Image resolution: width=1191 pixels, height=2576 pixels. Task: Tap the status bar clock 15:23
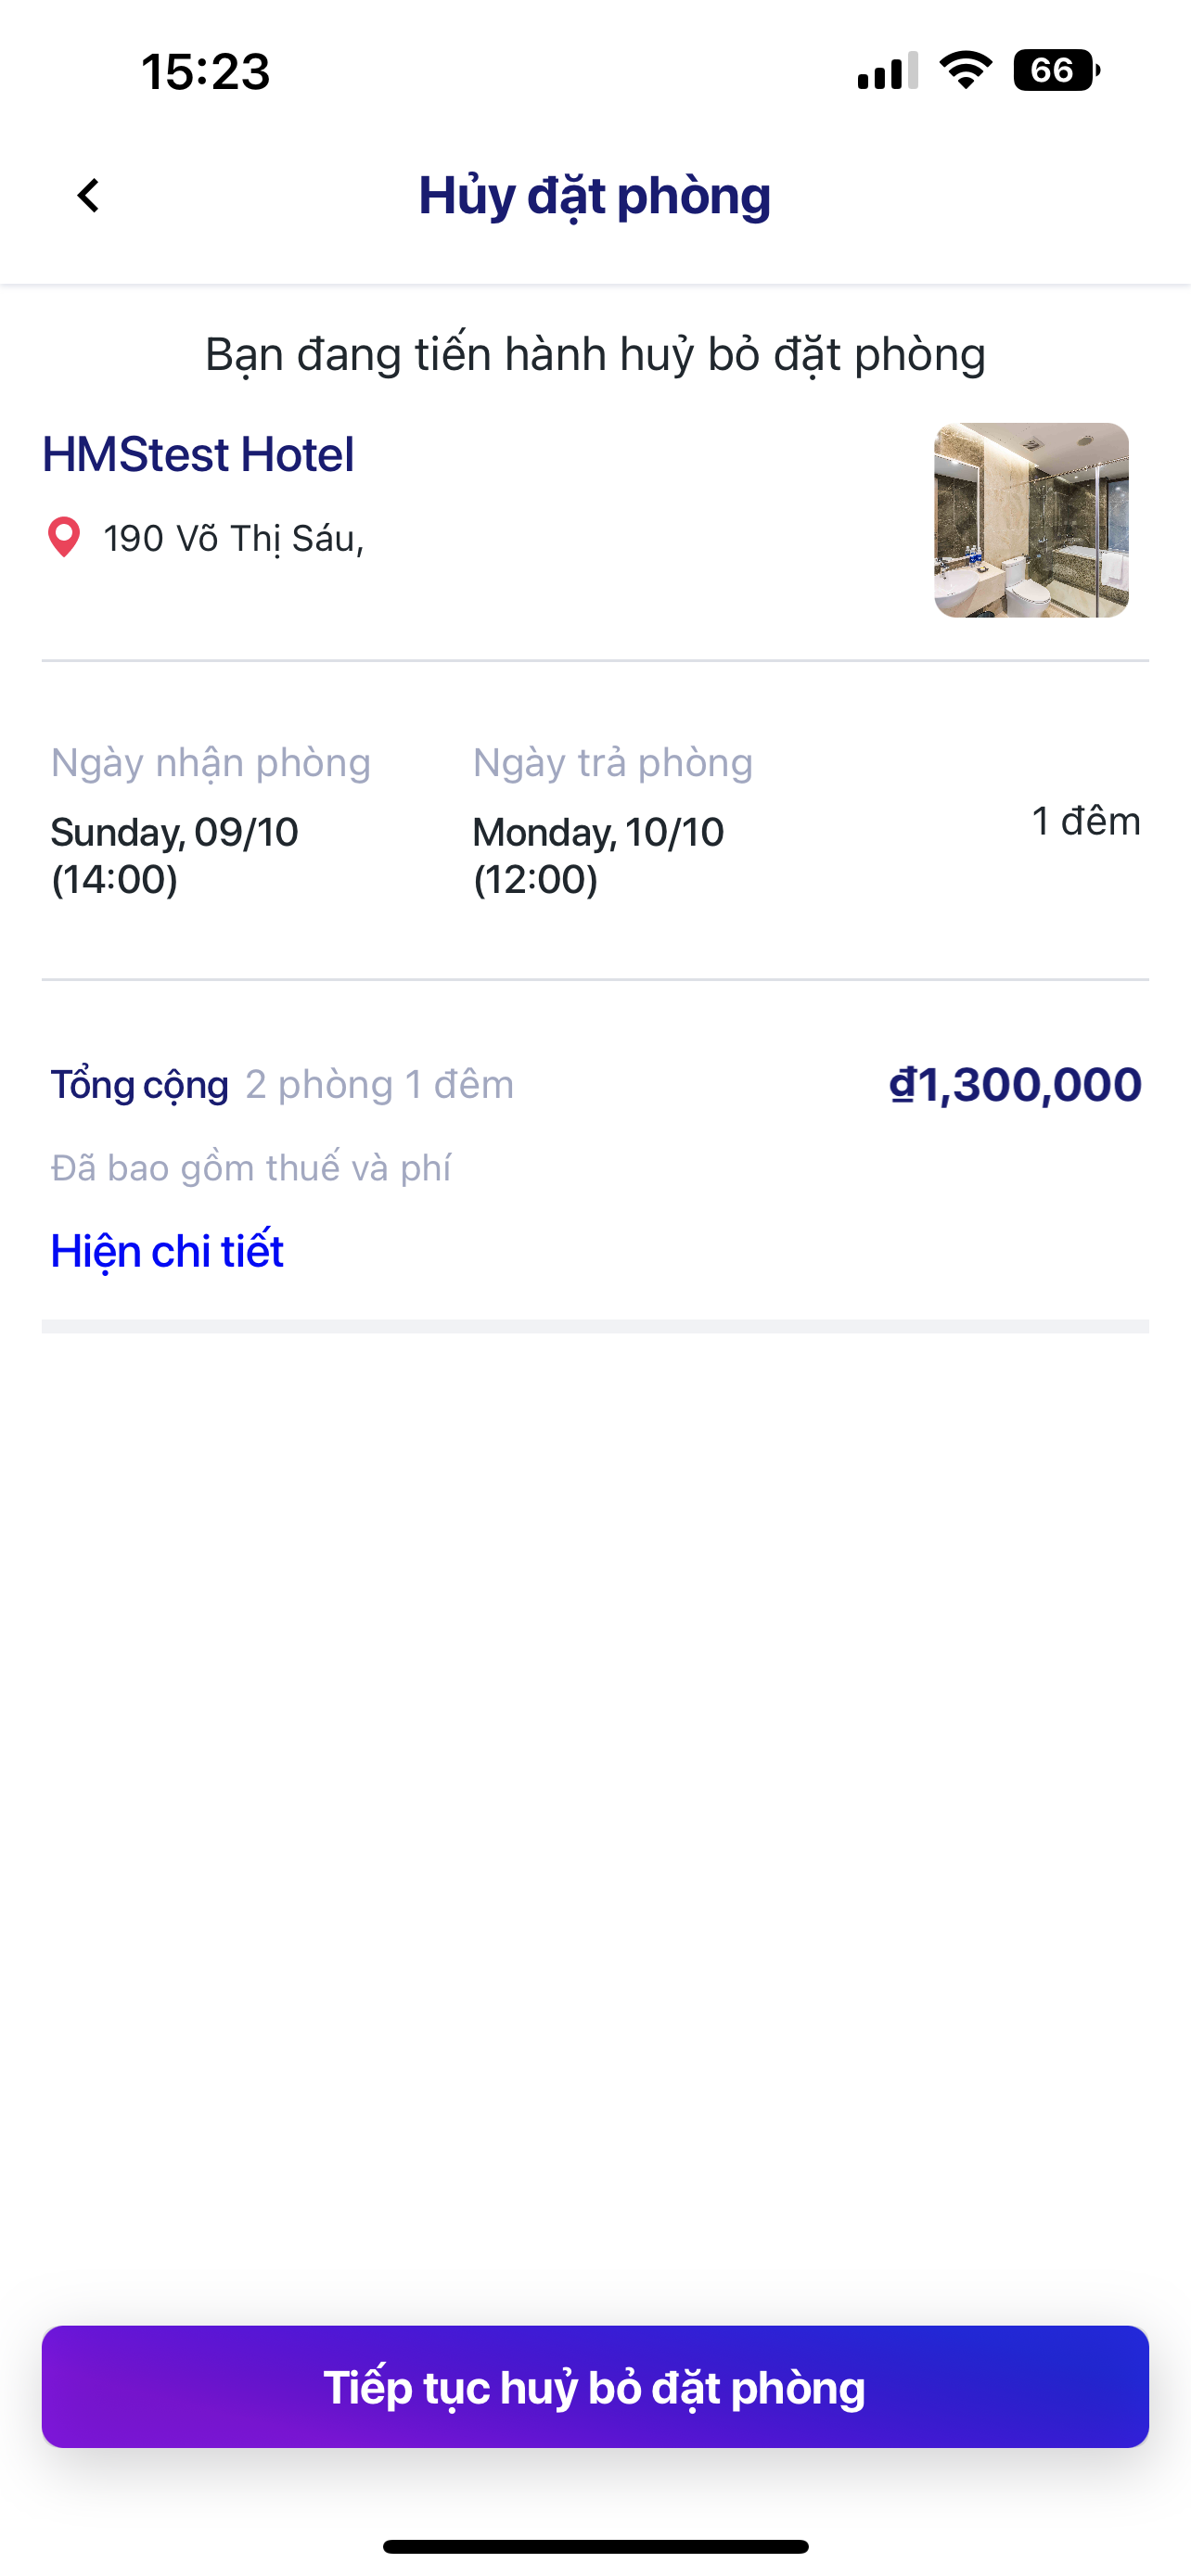click(206, 72)
